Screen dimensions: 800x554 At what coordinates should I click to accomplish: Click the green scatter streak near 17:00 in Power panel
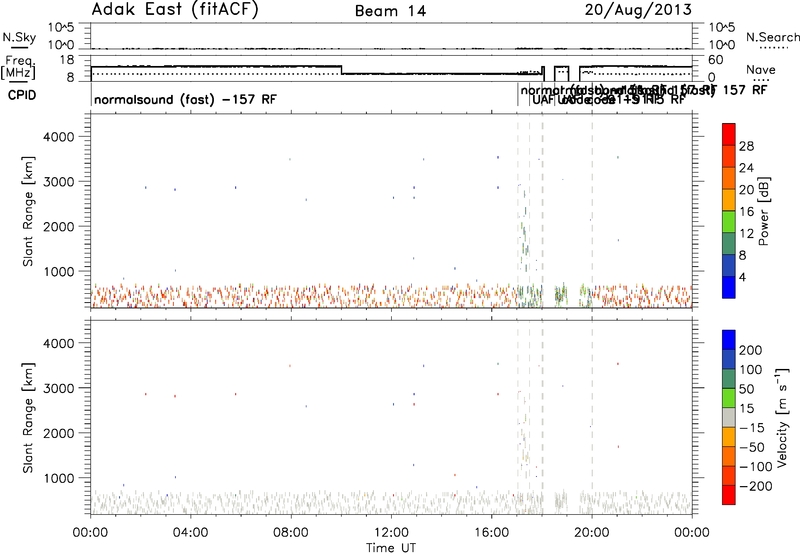(x=524, y=230)
